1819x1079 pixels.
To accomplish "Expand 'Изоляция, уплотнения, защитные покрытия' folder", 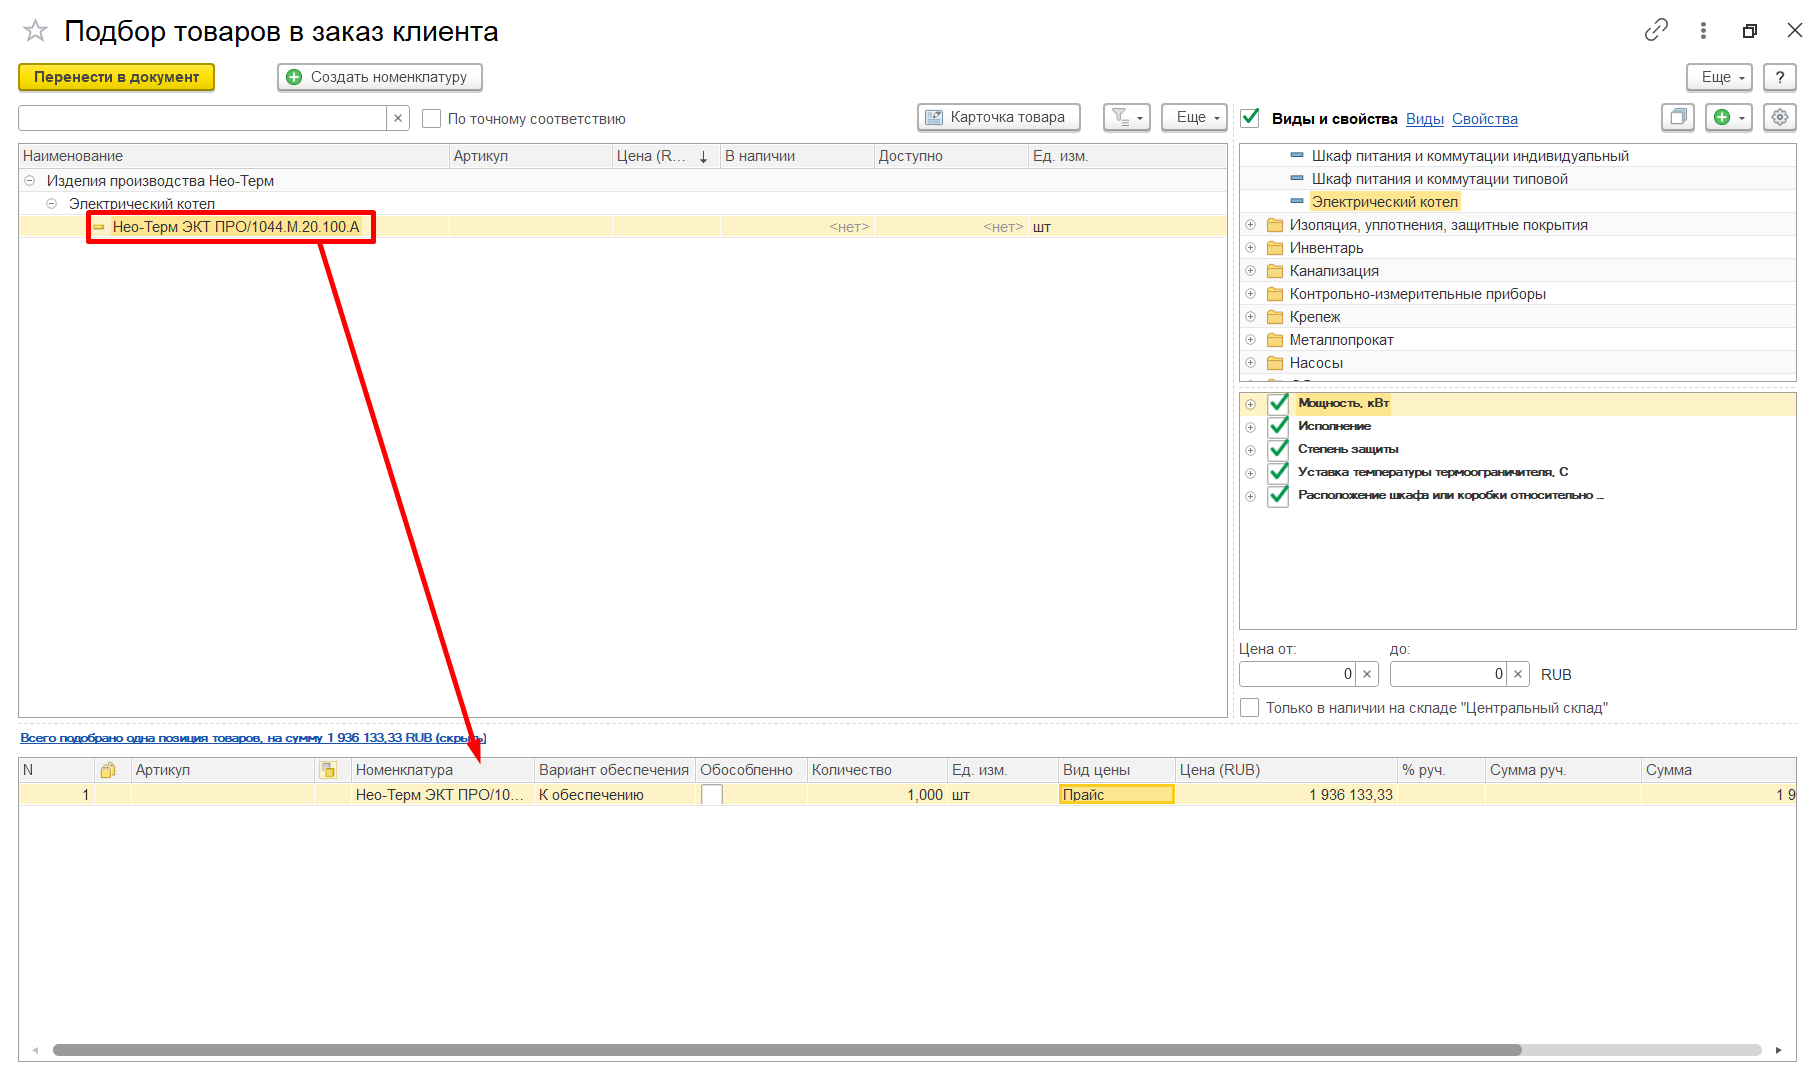I will (1250, 225).
